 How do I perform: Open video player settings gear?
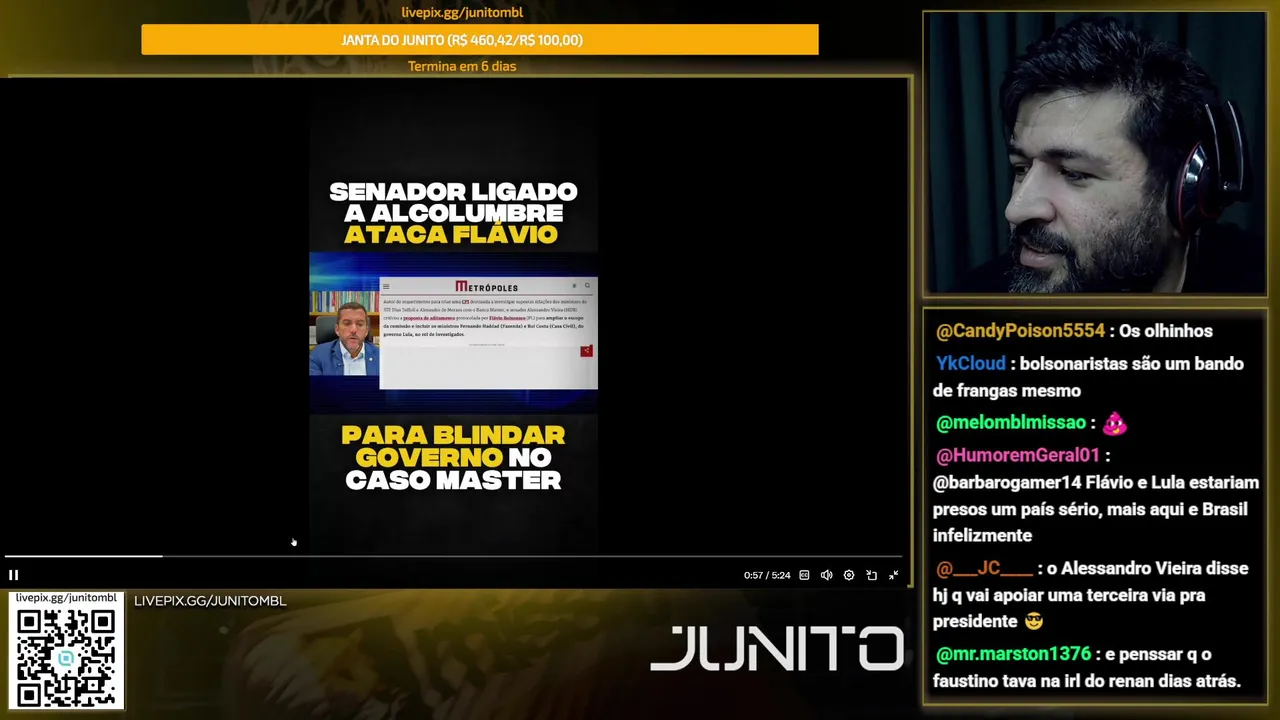tap(849, 575)
